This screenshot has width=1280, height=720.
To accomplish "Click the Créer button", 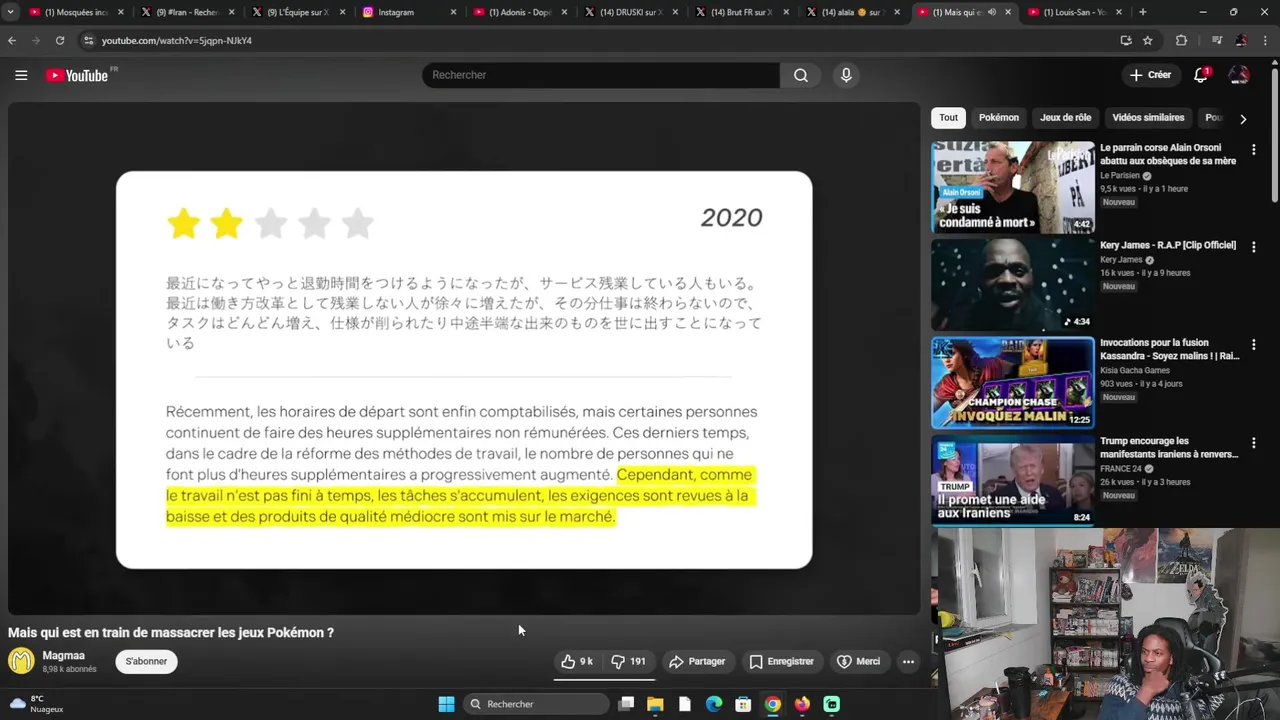I will (1150, 75).
